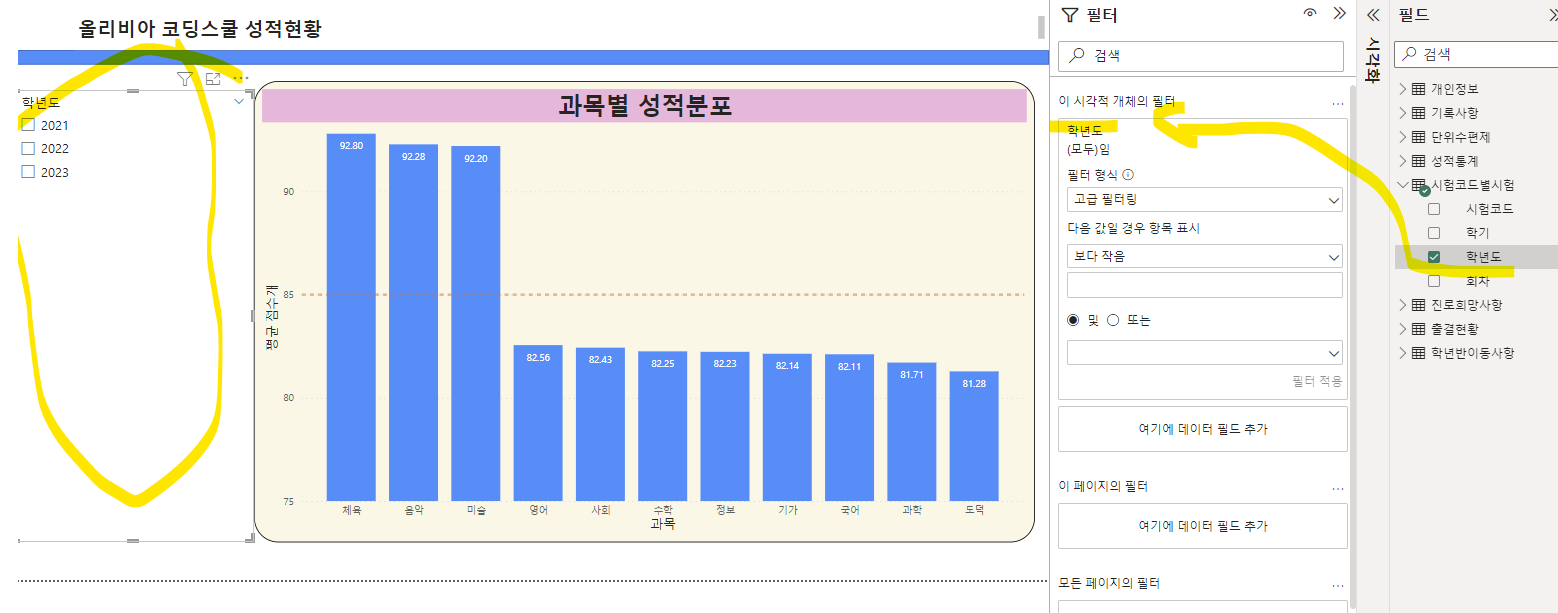Select the 음악 bar labeled 92.28
This screenshot has height=613, width=1558.
point(413,323)
